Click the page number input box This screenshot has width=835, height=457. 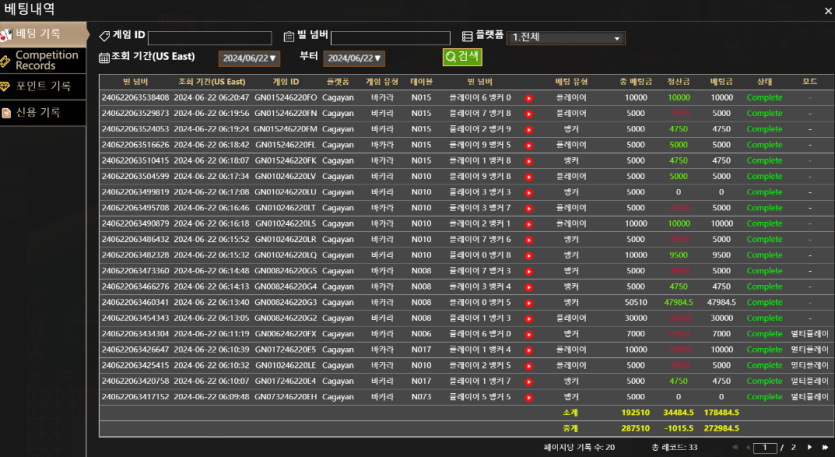point(765,448)
